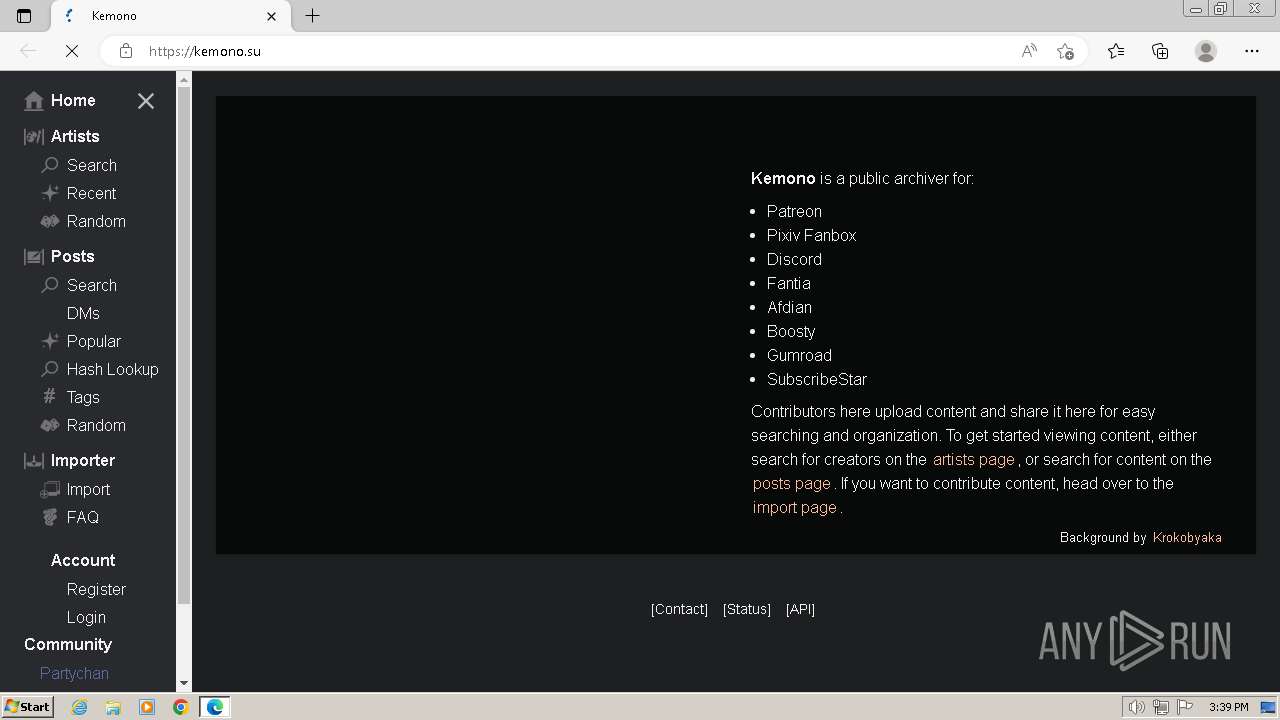Open FAQ page

pos(83,517)
